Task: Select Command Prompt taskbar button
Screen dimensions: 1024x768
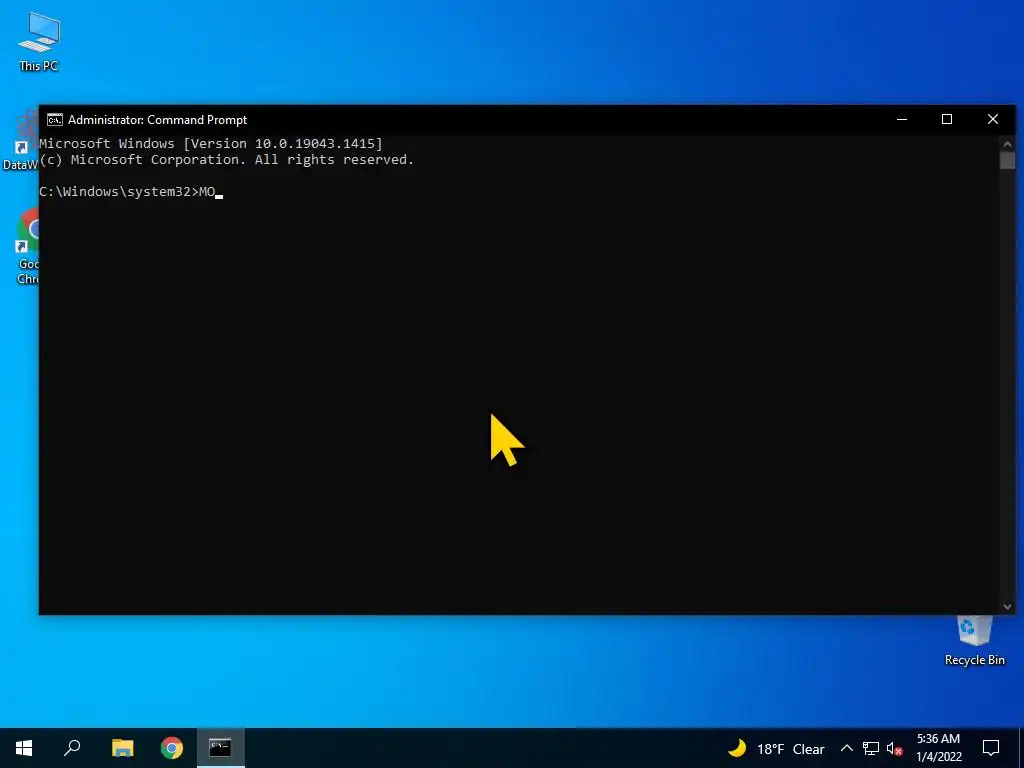Action: coord(221,748)
